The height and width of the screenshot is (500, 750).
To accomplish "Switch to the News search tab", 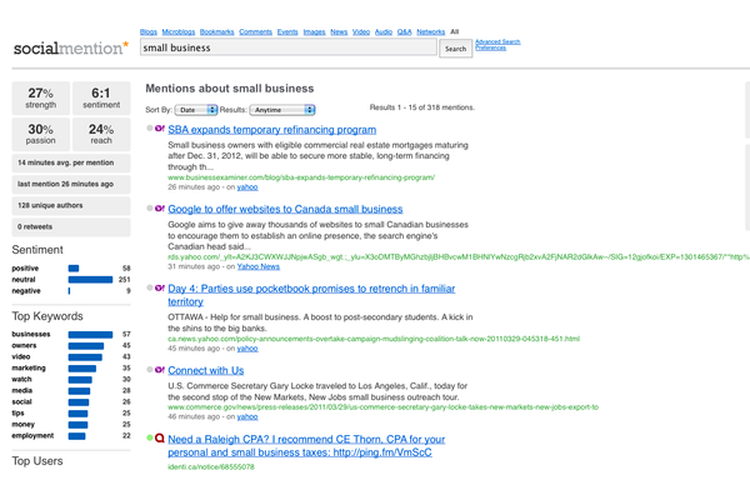I will (339, 32).
